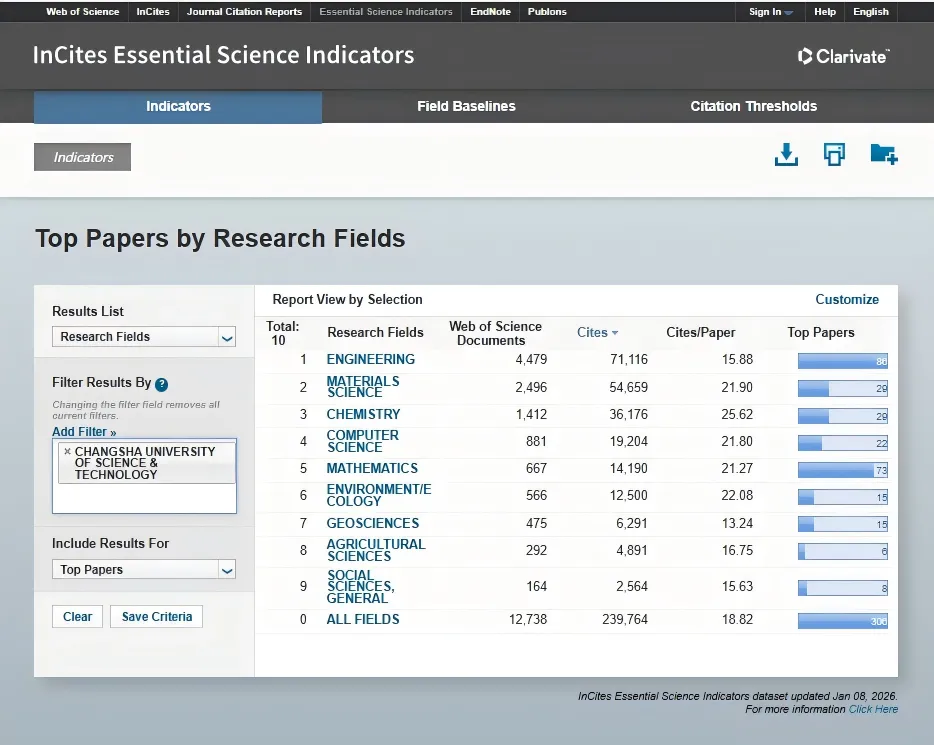
Task: Switch to the Field Baselines tab
Action: click(x=466, y=107)
